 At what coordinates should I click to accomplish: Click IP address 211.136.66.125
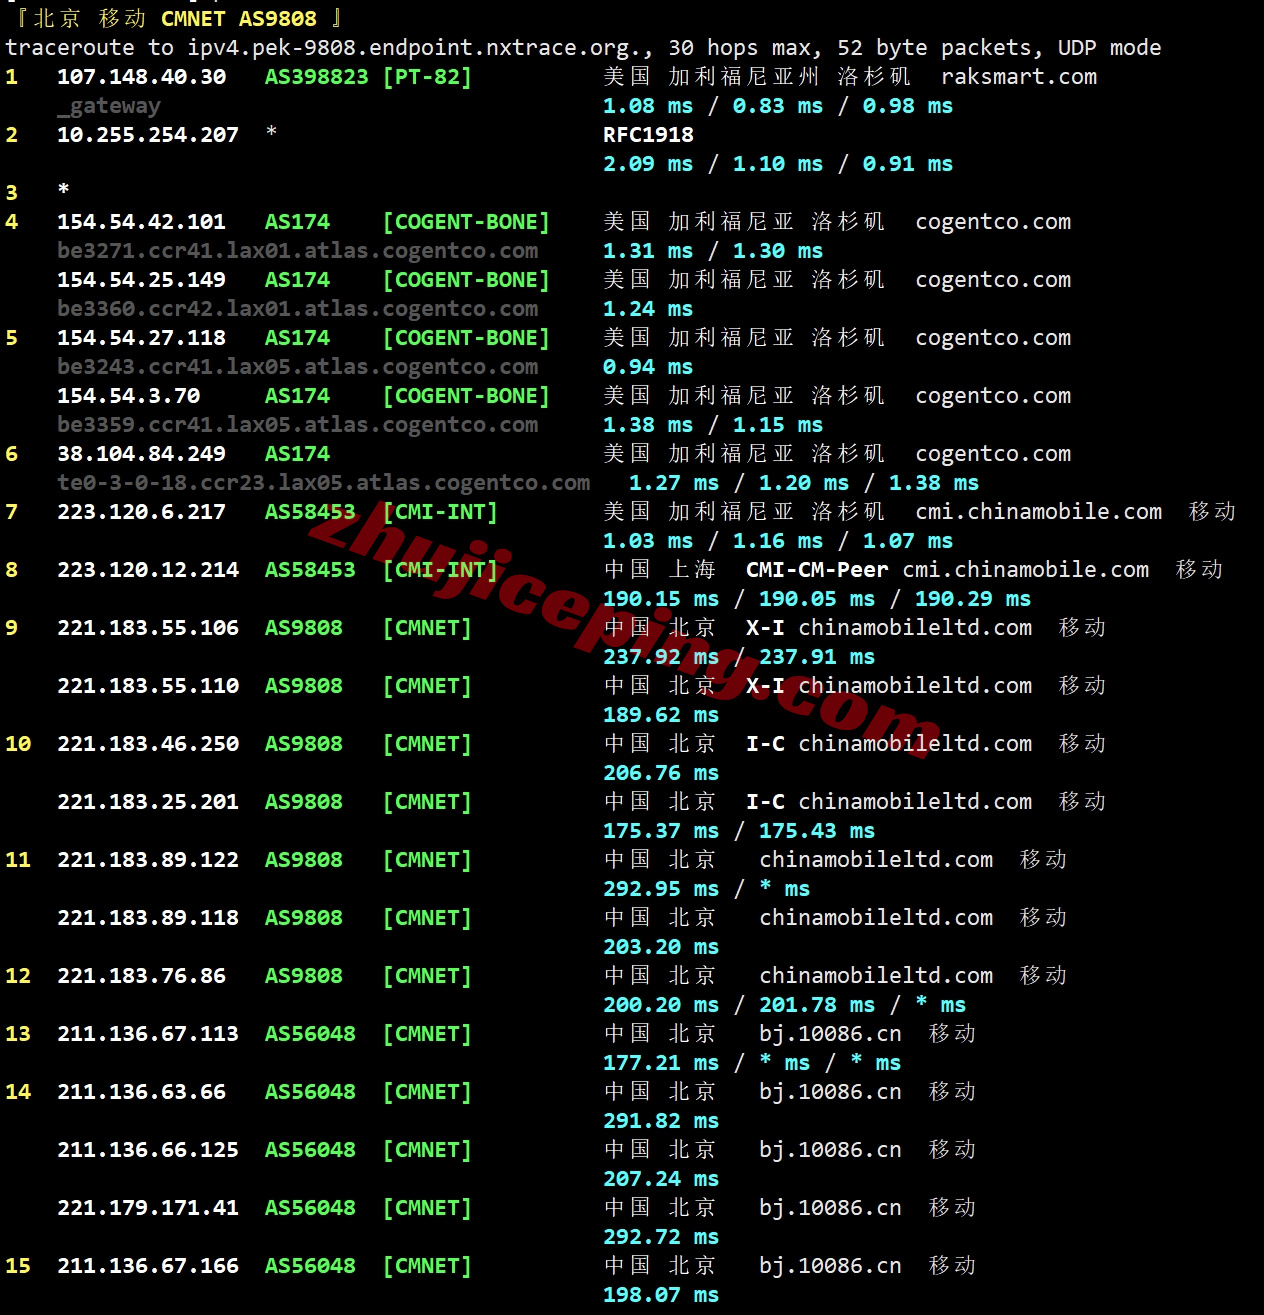coord(148,1150)
